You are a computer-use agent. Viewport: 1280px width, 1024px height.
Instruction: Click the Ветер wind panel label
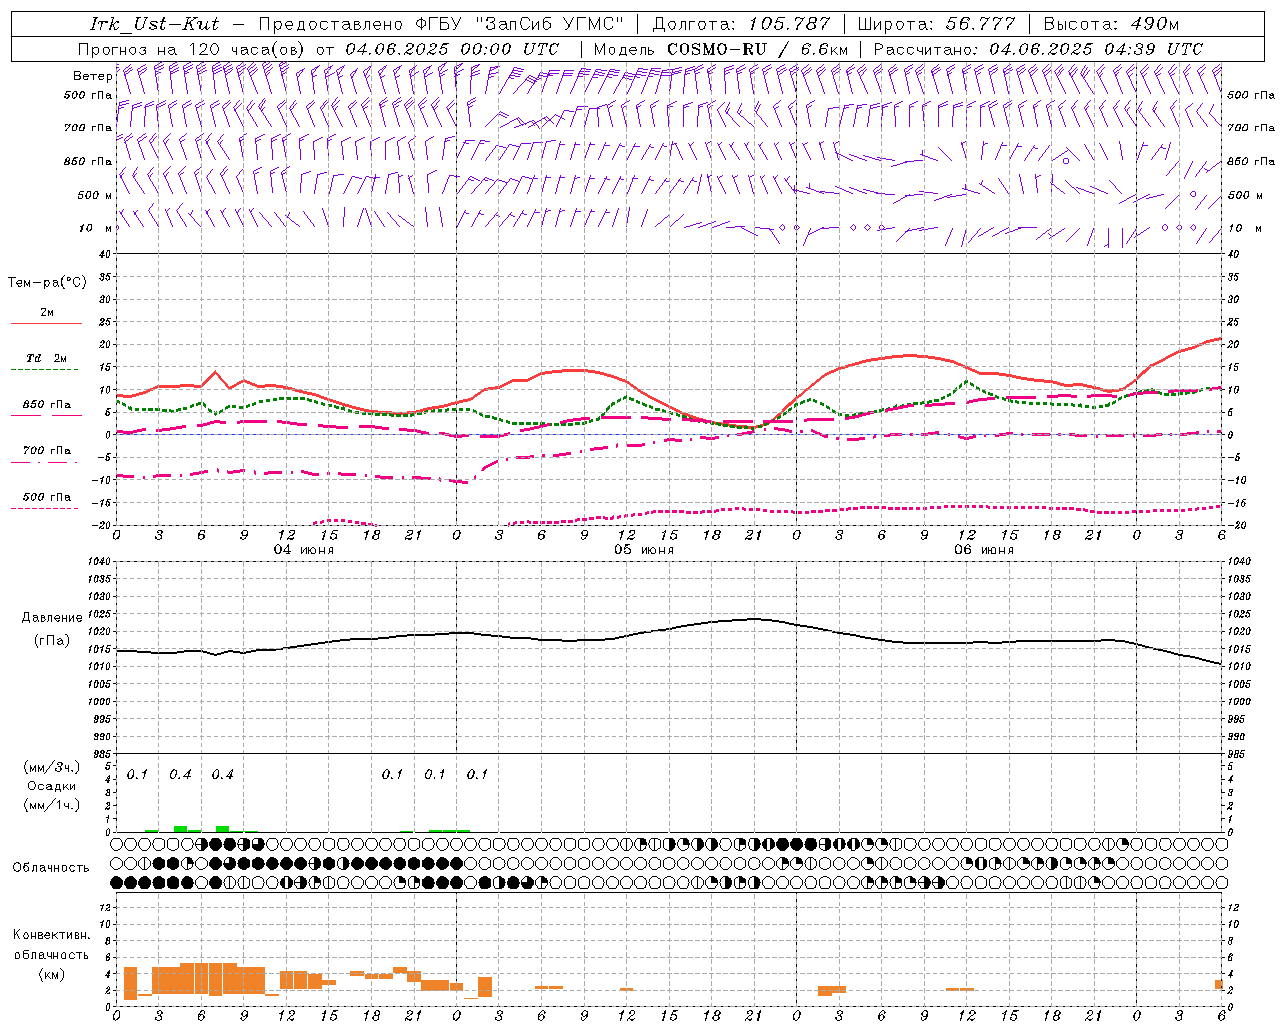pos(93,76)
